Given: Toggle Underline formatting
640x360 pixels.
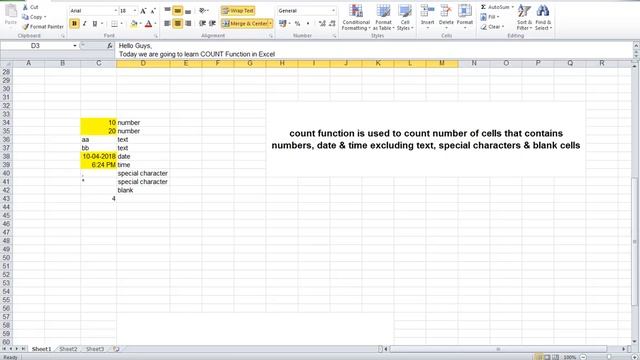Looking at the screenshot, I should coord(95,24).
